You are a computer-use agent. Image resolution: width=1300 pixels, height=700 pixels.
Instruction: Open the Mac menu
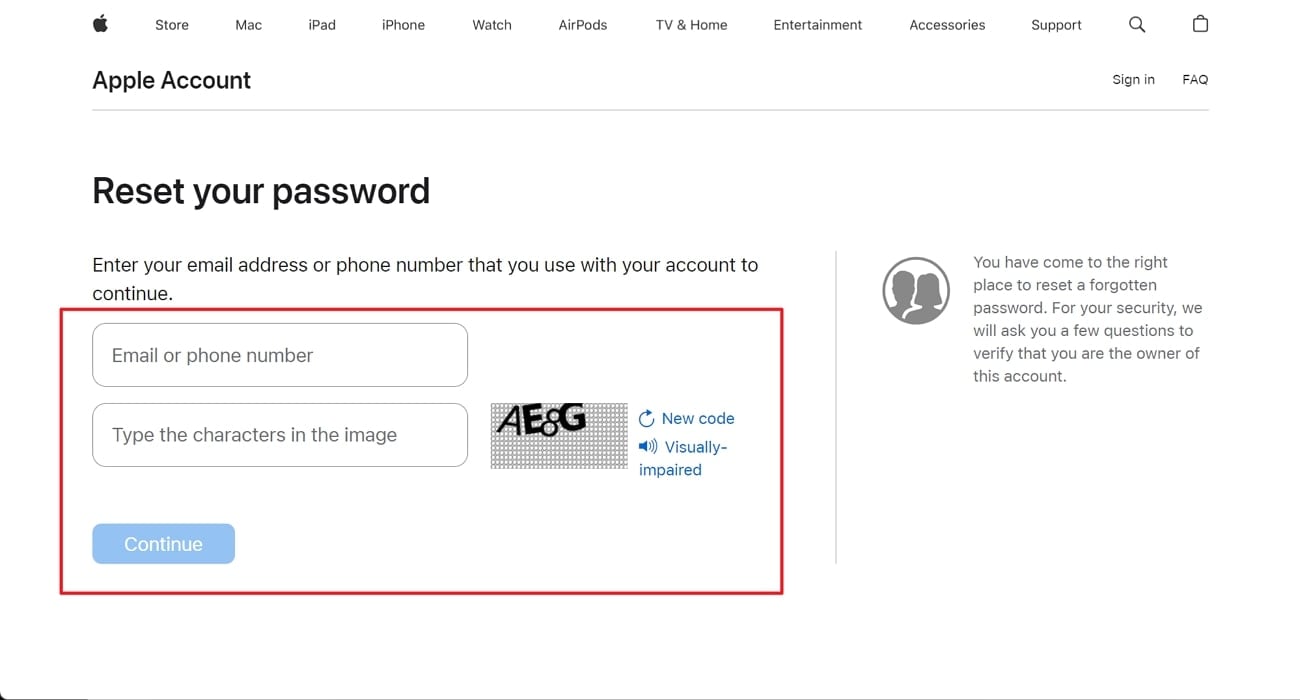[x=248, y=25]
